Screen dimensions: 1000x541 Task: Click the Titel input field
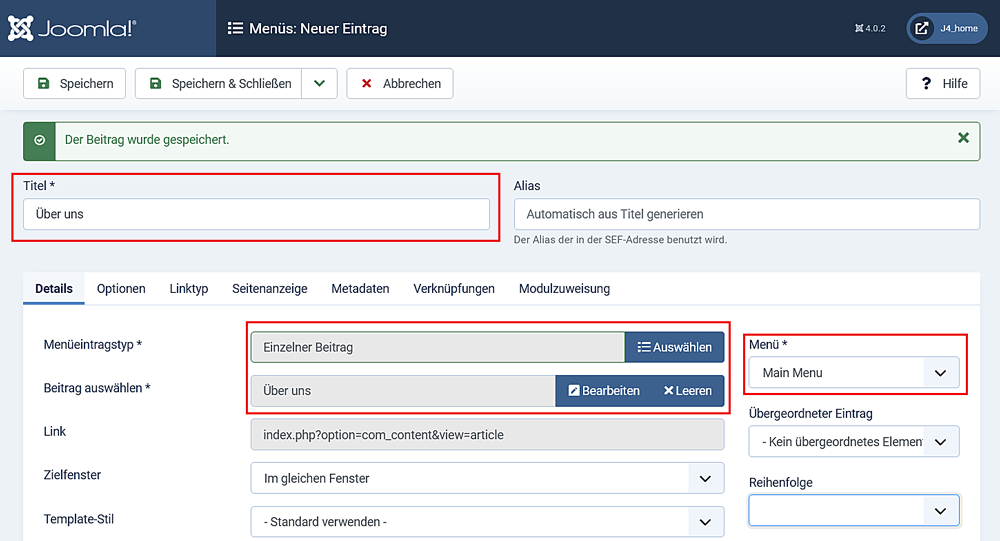[256, 214]
